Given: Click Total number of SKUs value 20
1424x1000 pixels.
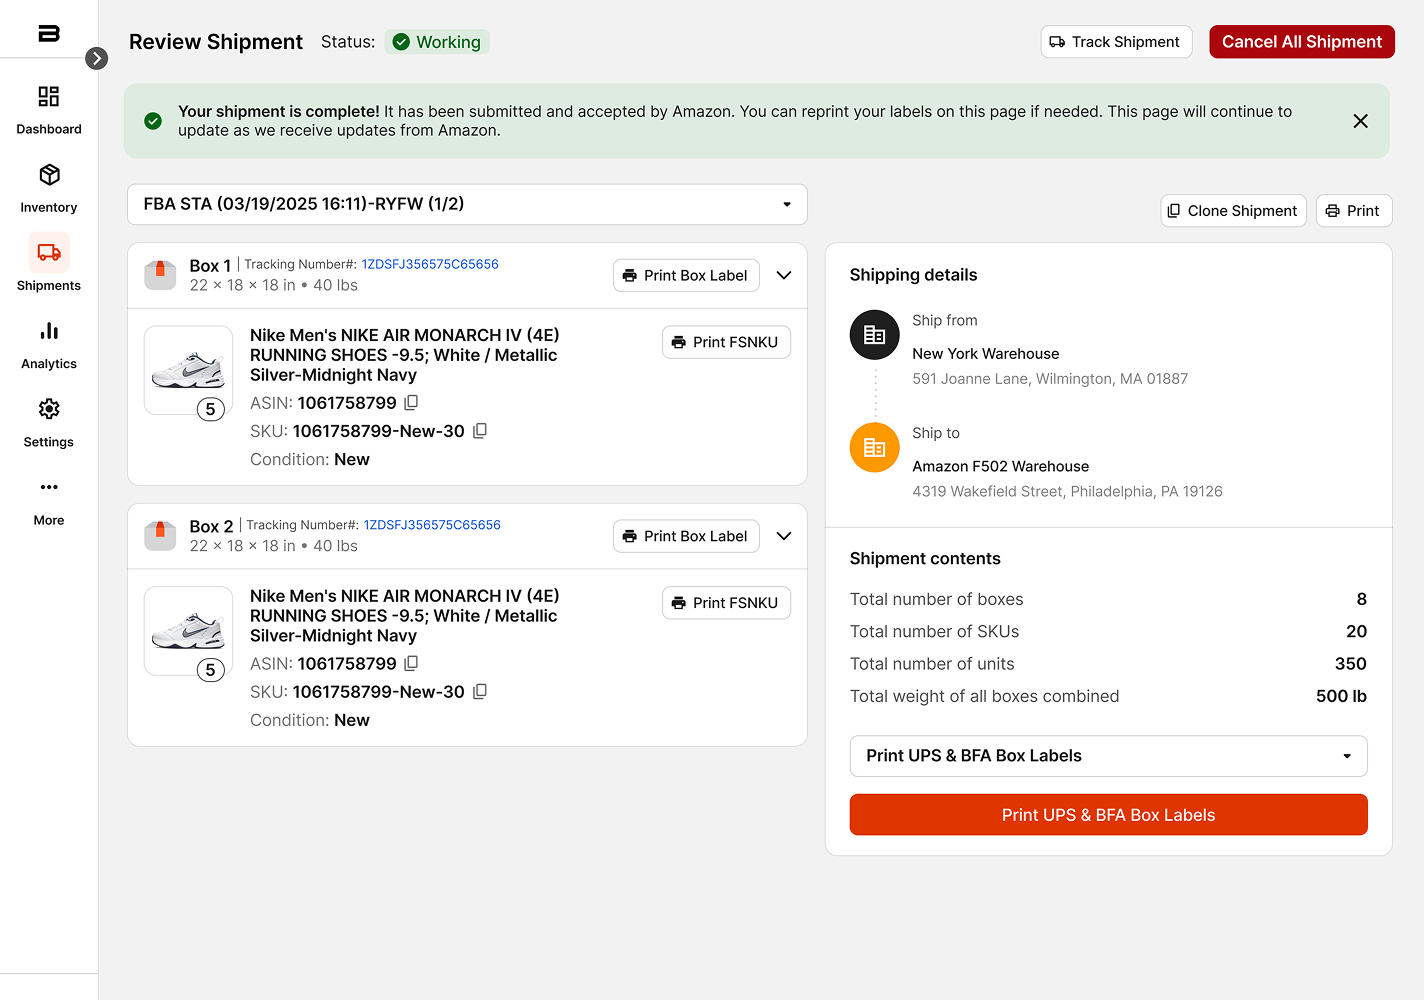Looking at the screenshot, I should (x=1356, y=632).
